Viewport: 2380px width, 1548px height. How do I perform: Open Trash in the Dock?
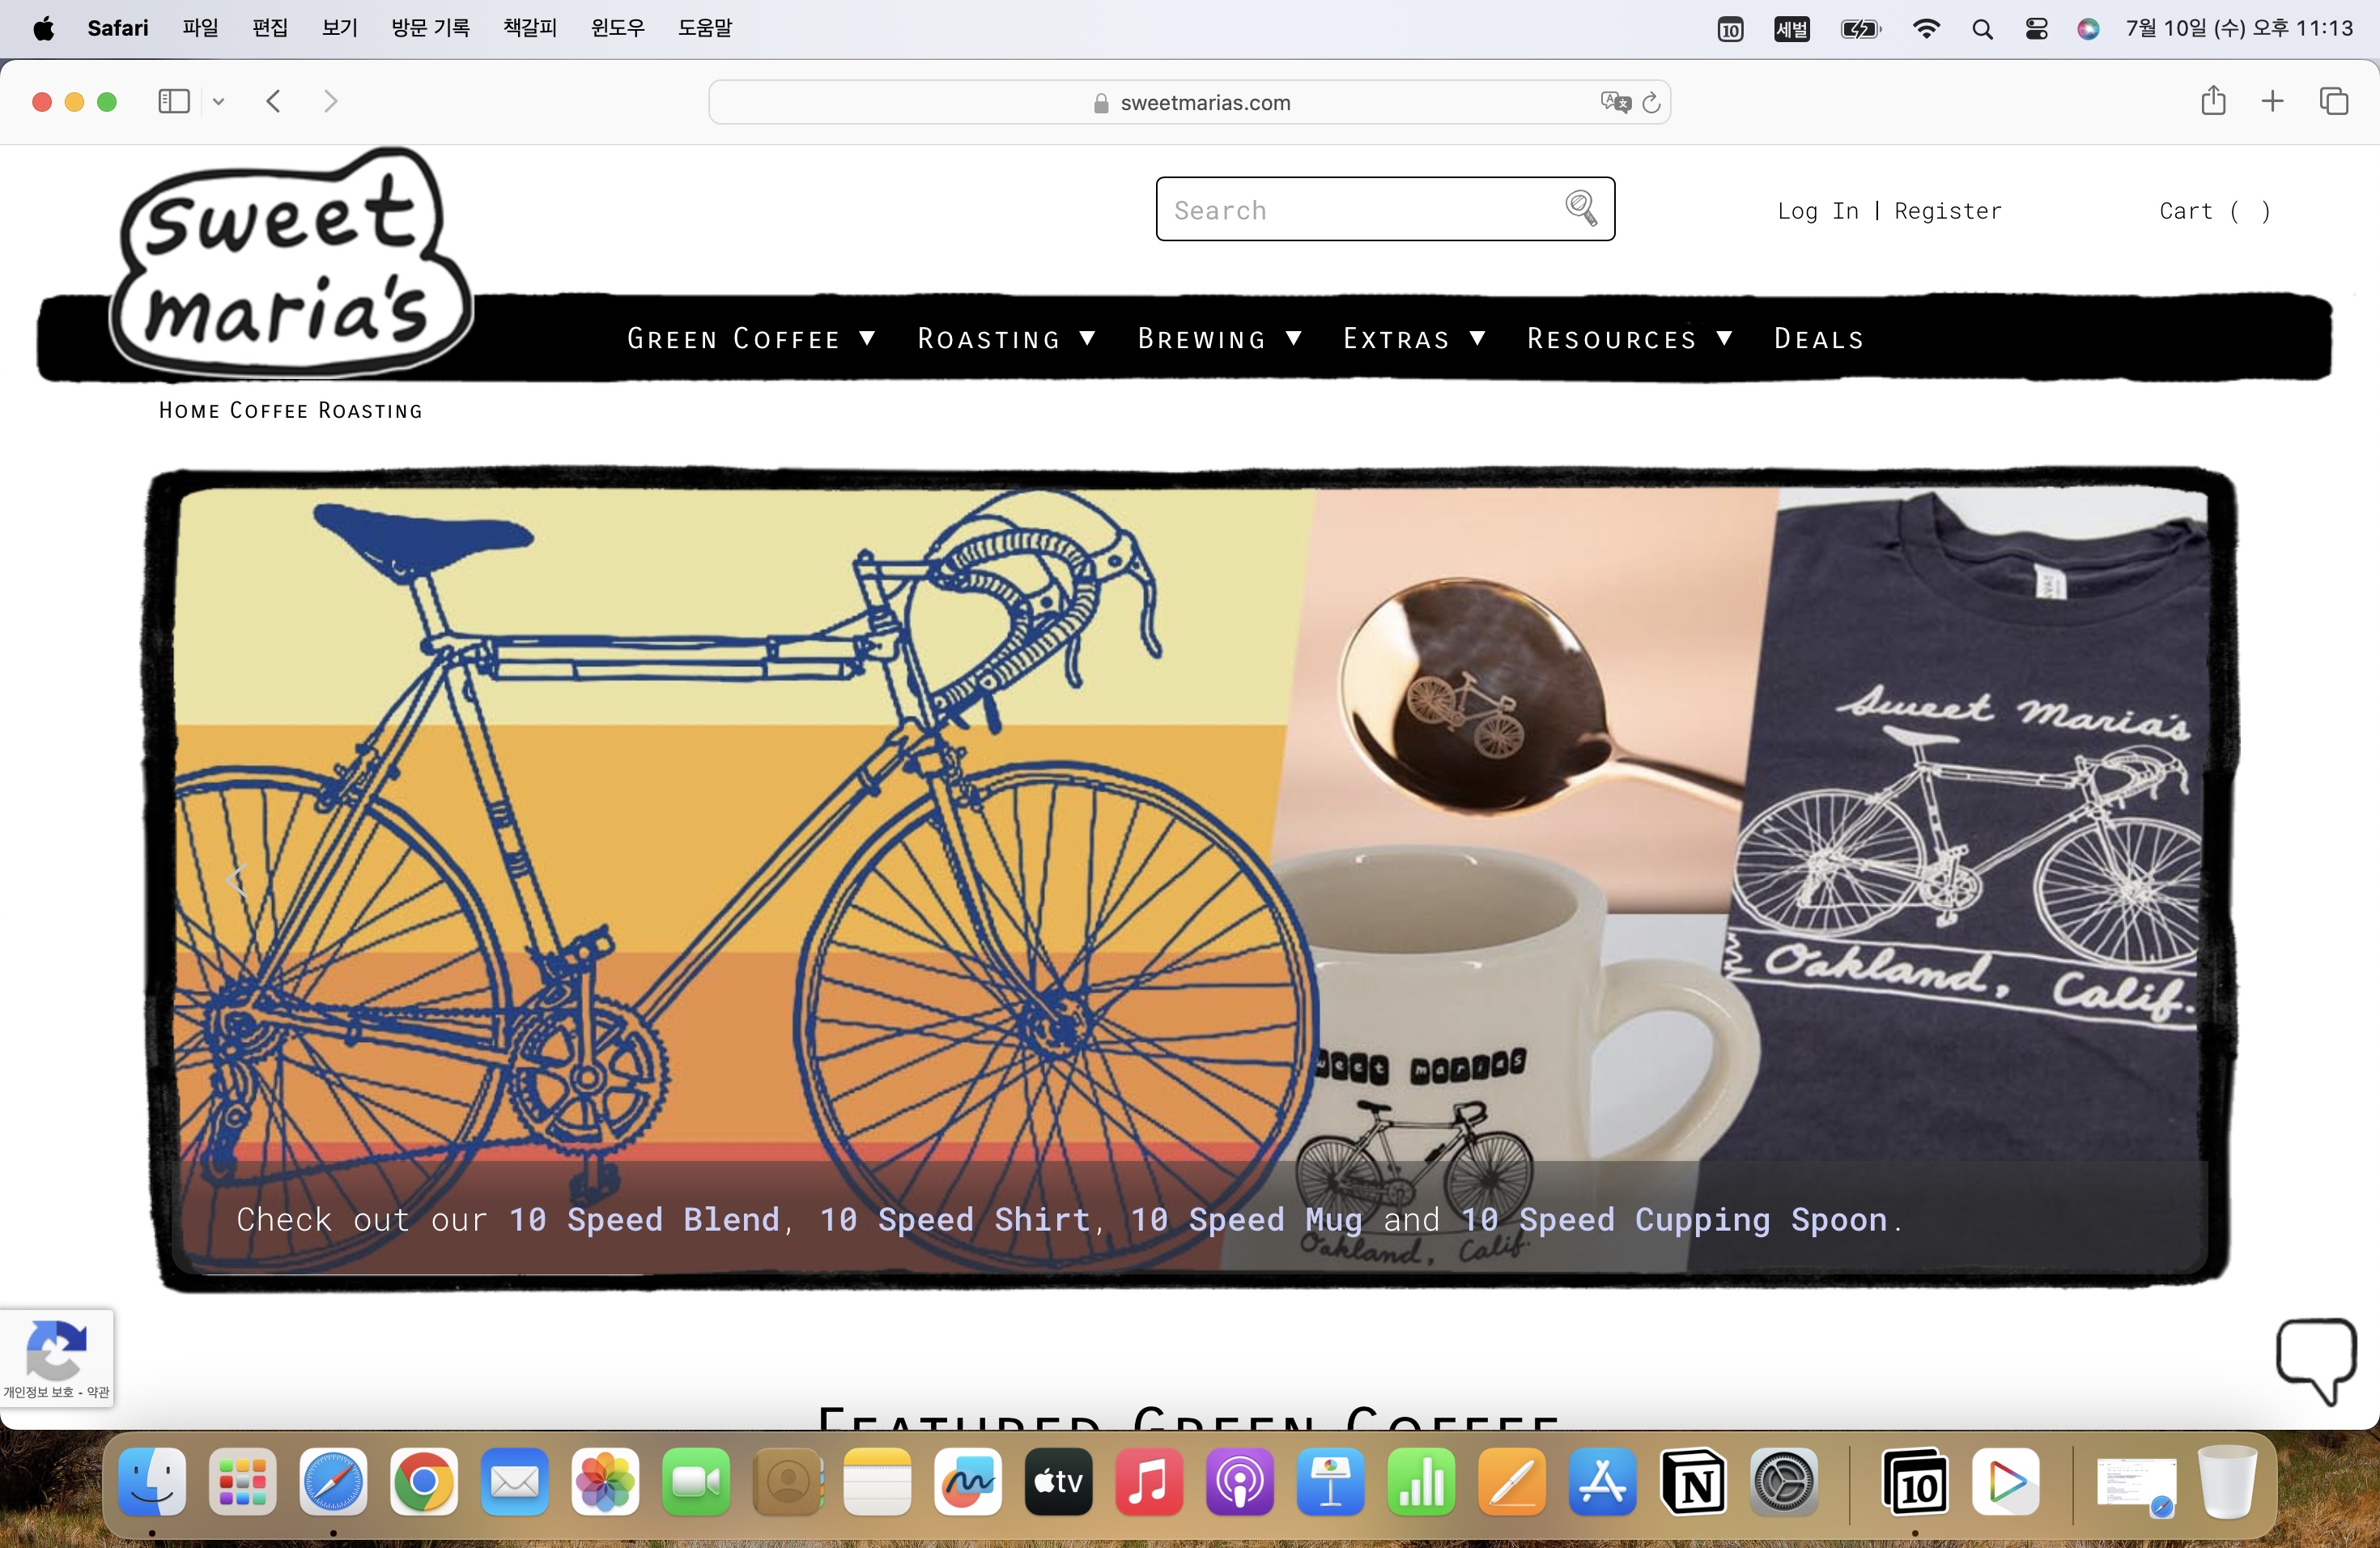2227,1481
